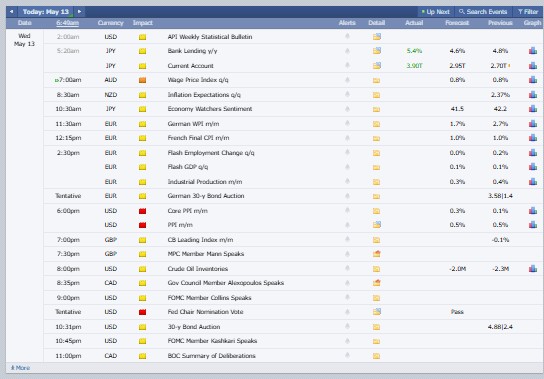The image size is (544, 379).
Task: Toggle alert bell for Flash GDP q/q
Action: [x=347, y=167]
